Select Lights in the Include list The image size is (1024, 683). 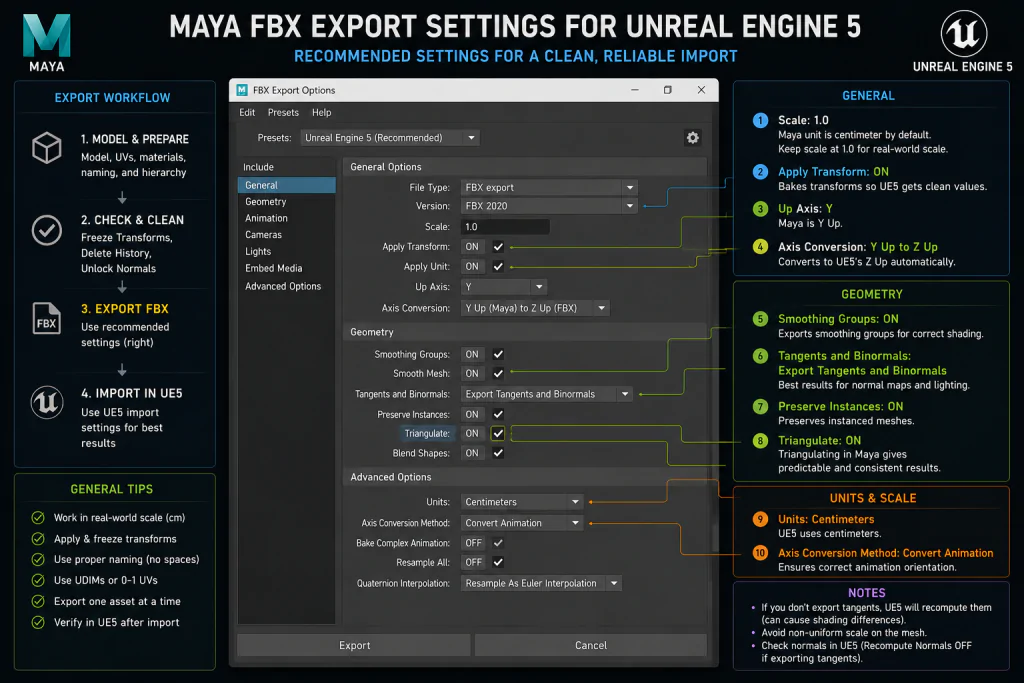click(x=287, y=251)
